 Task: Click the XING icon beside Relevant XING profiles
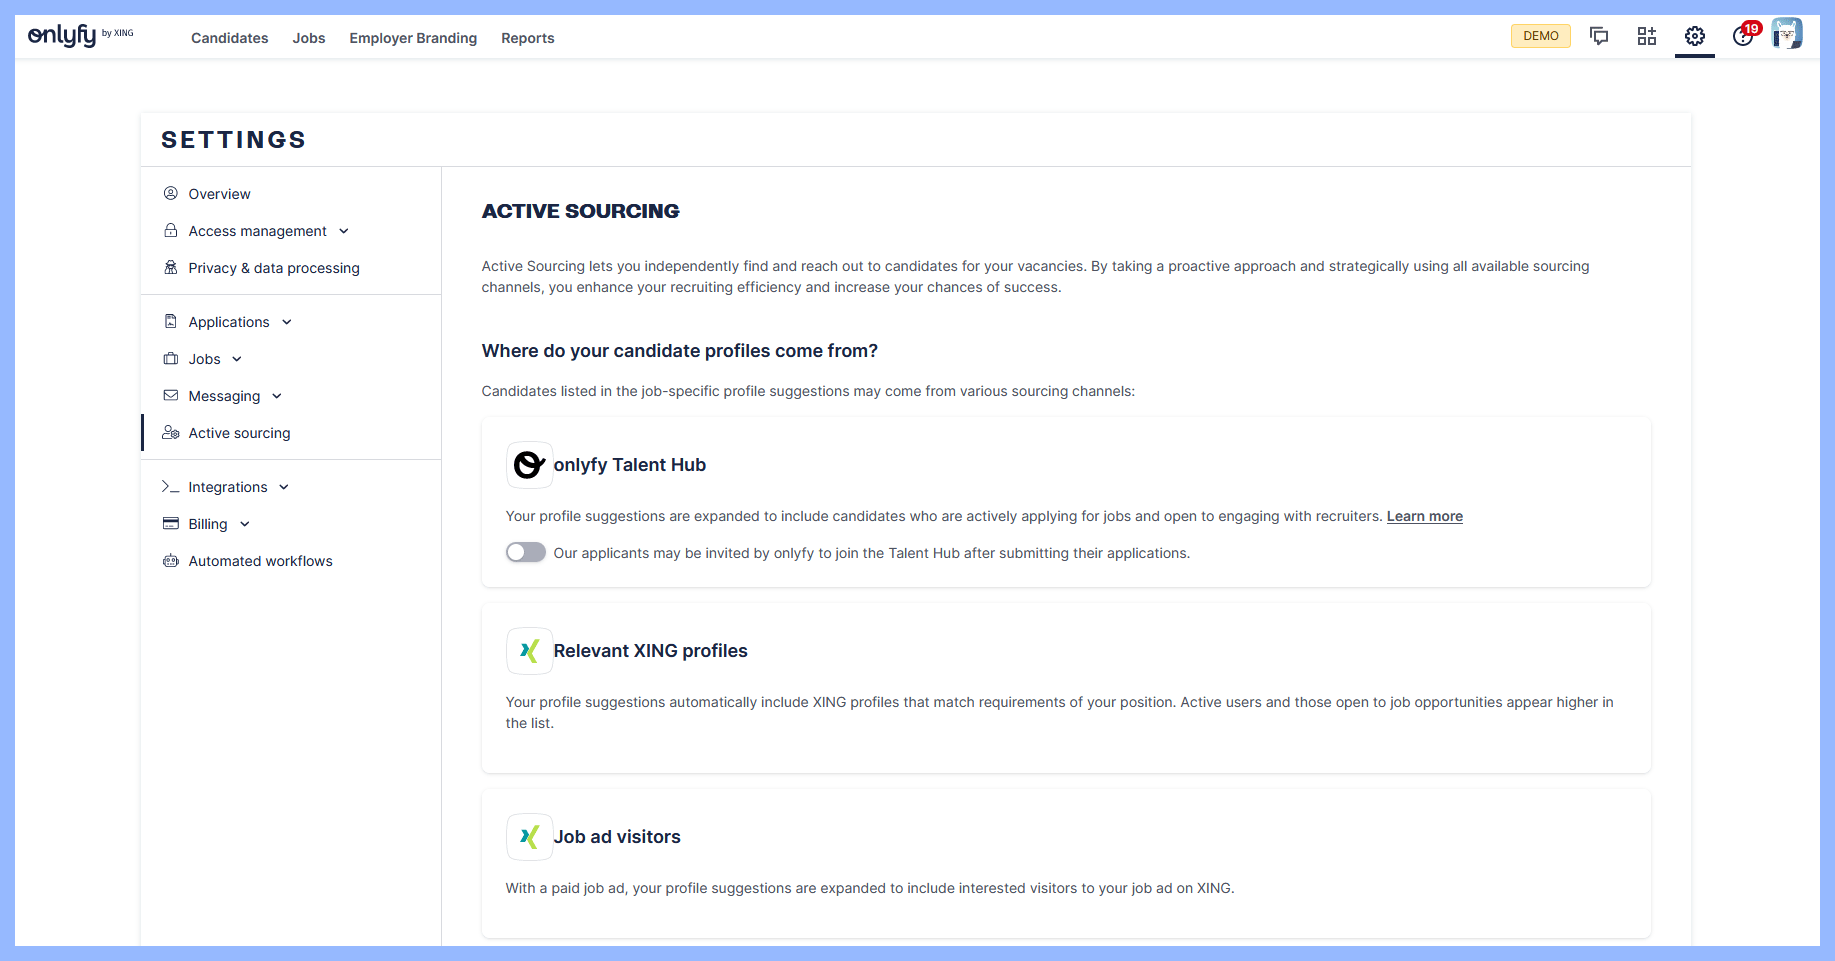coord(529,651)
